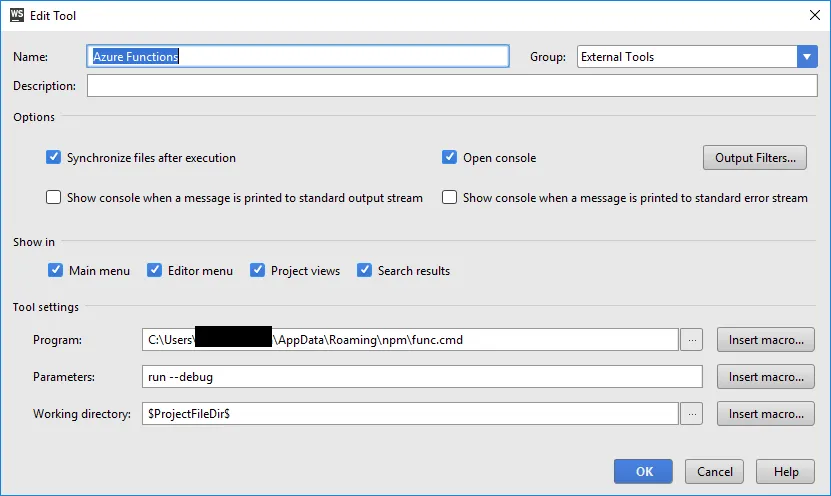Close the Edit Tool dialog
Viewport: 831px width, 496px height.
[x=815, y=15]
